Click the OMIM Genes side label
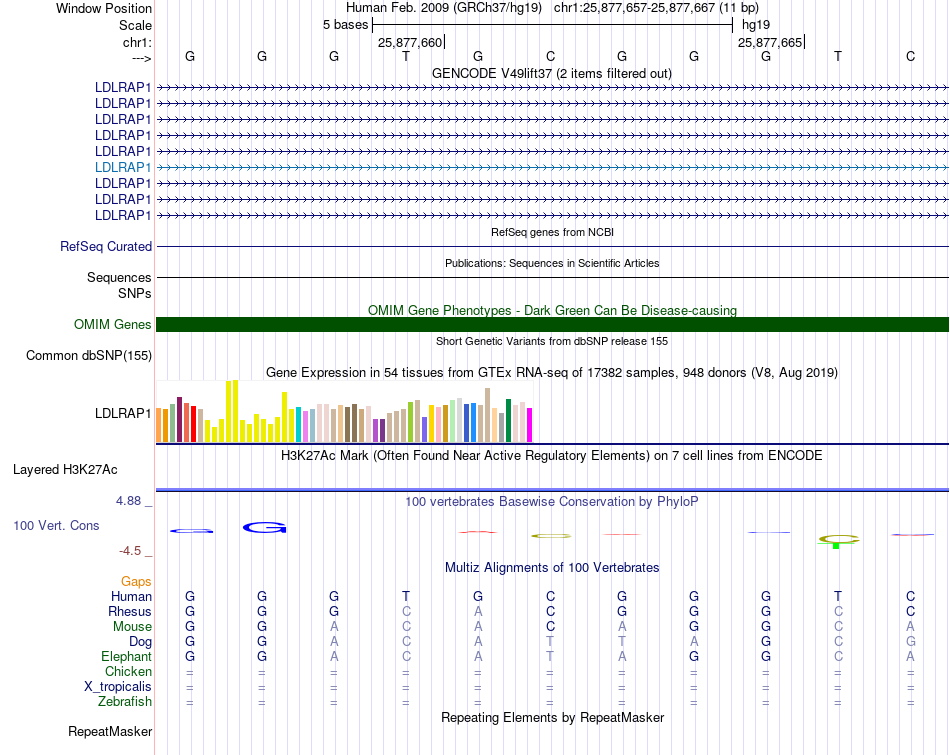 112,325
